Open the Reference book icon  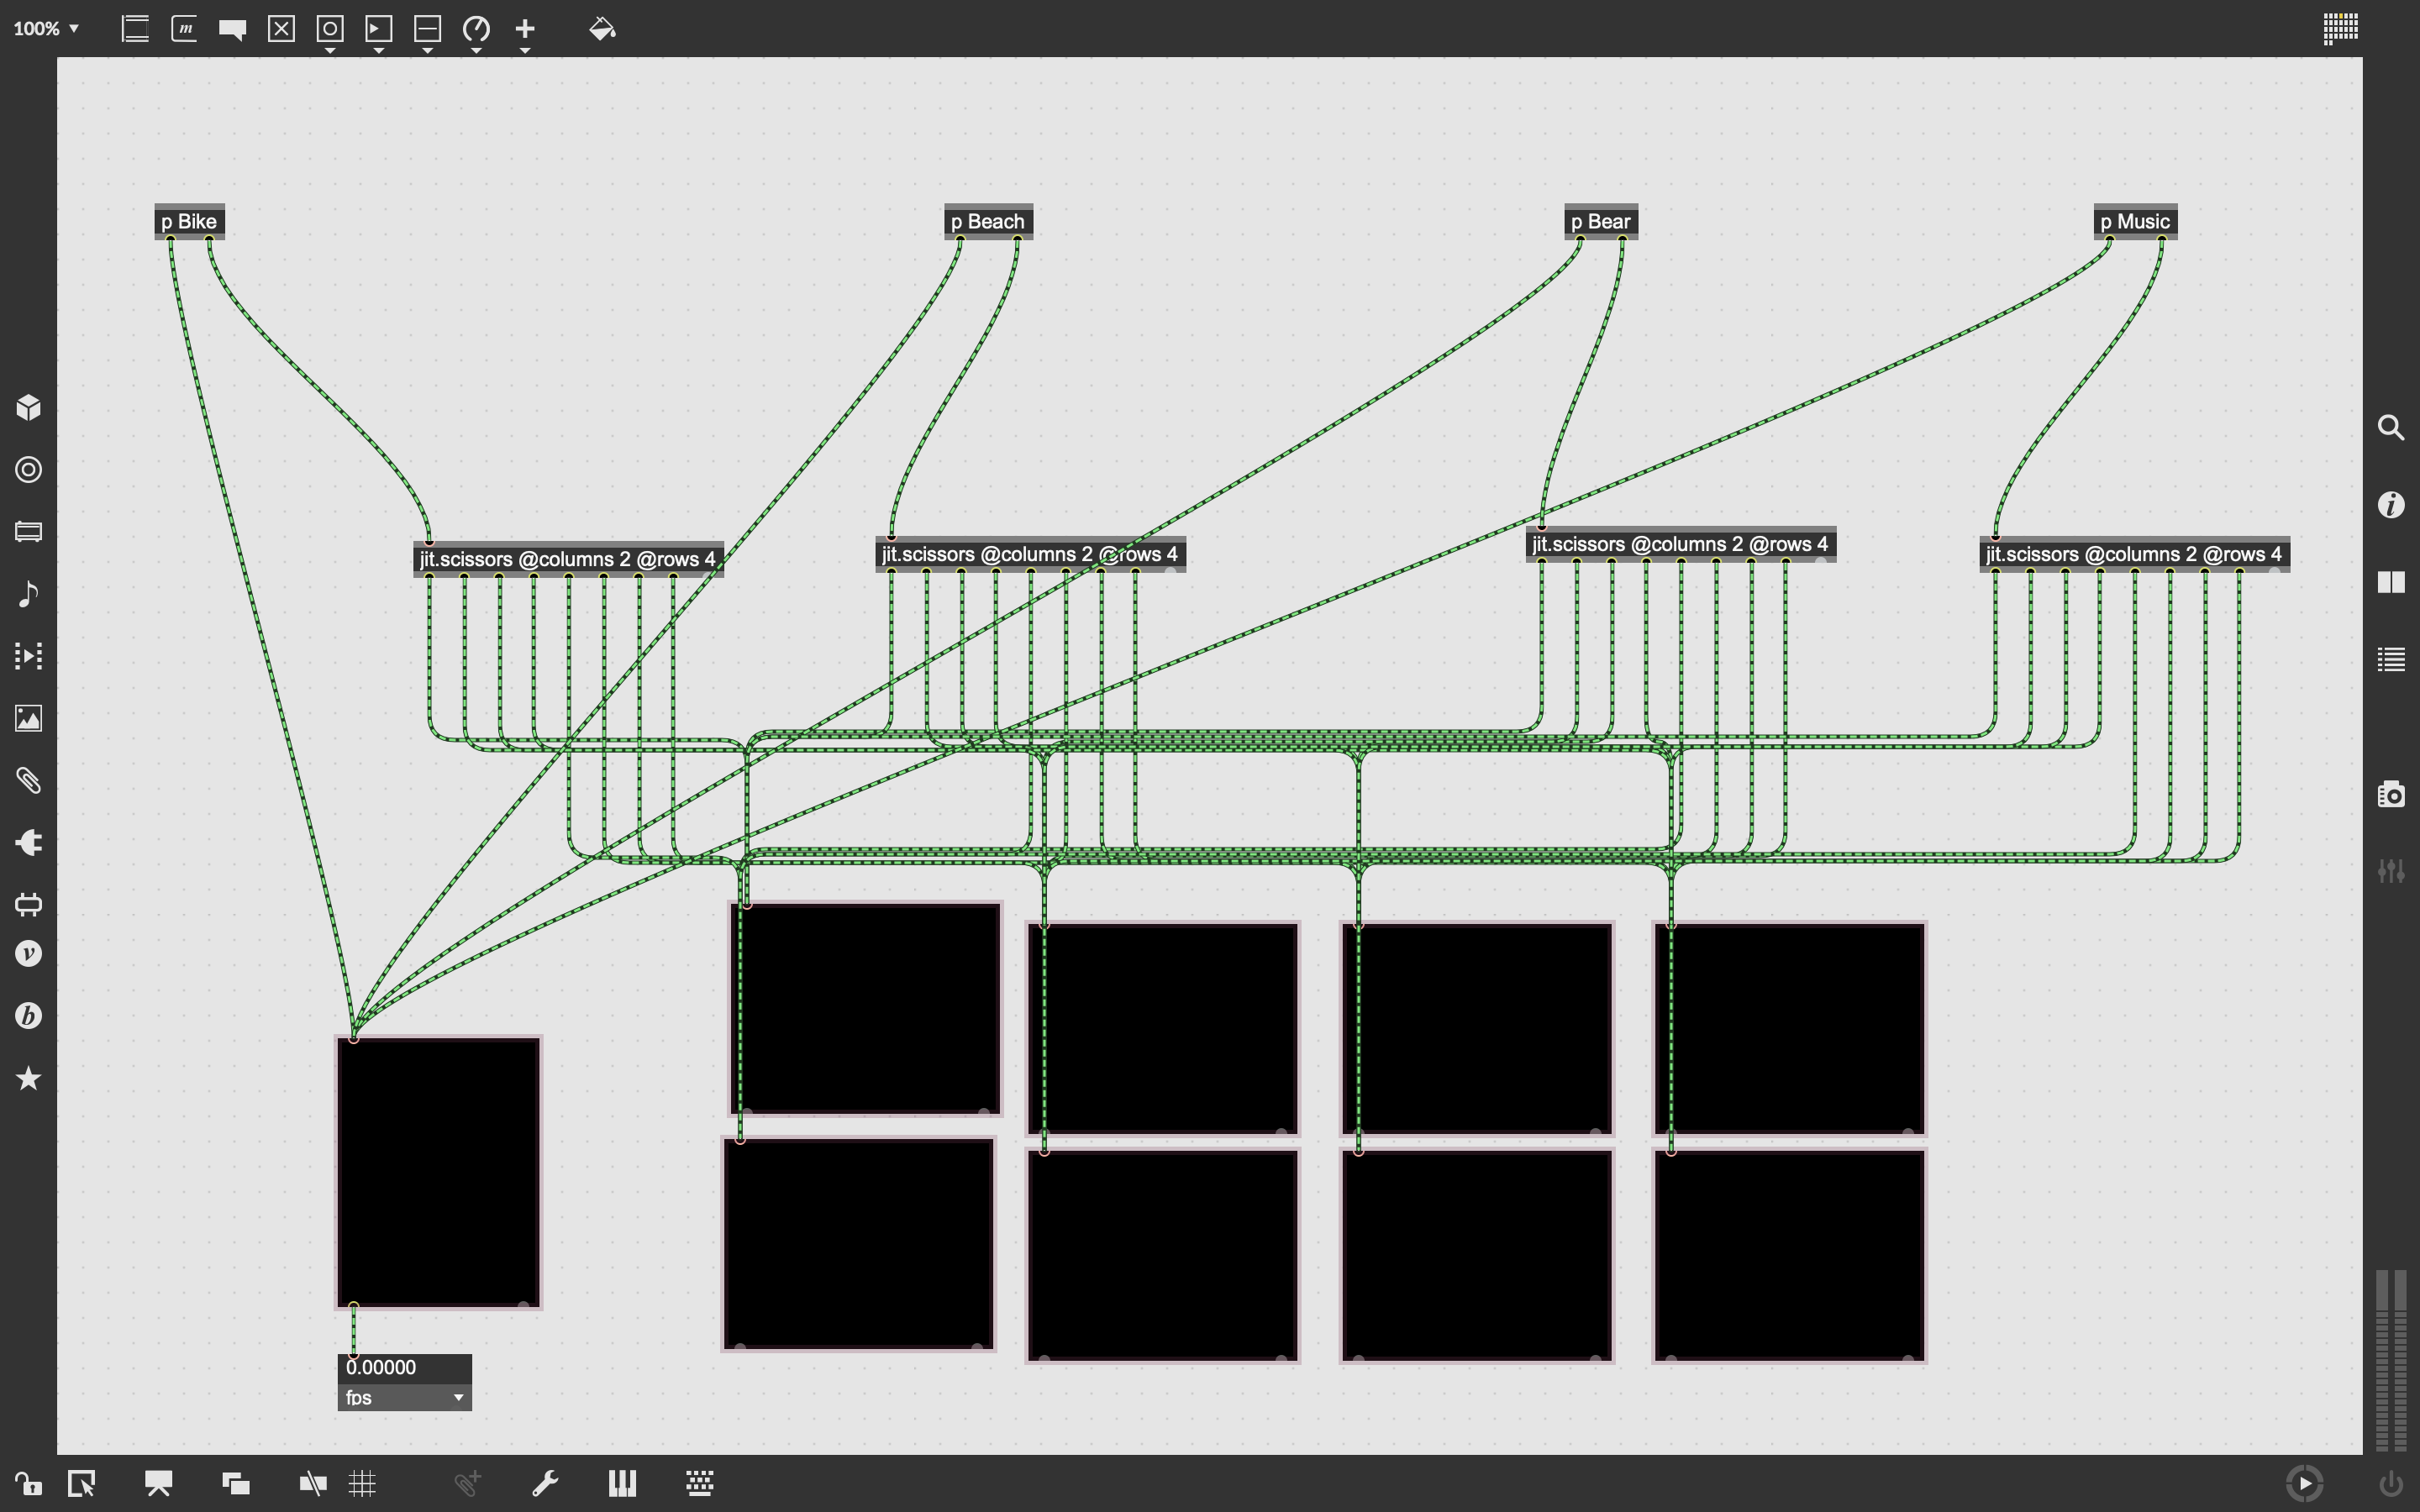(2391, 582)
